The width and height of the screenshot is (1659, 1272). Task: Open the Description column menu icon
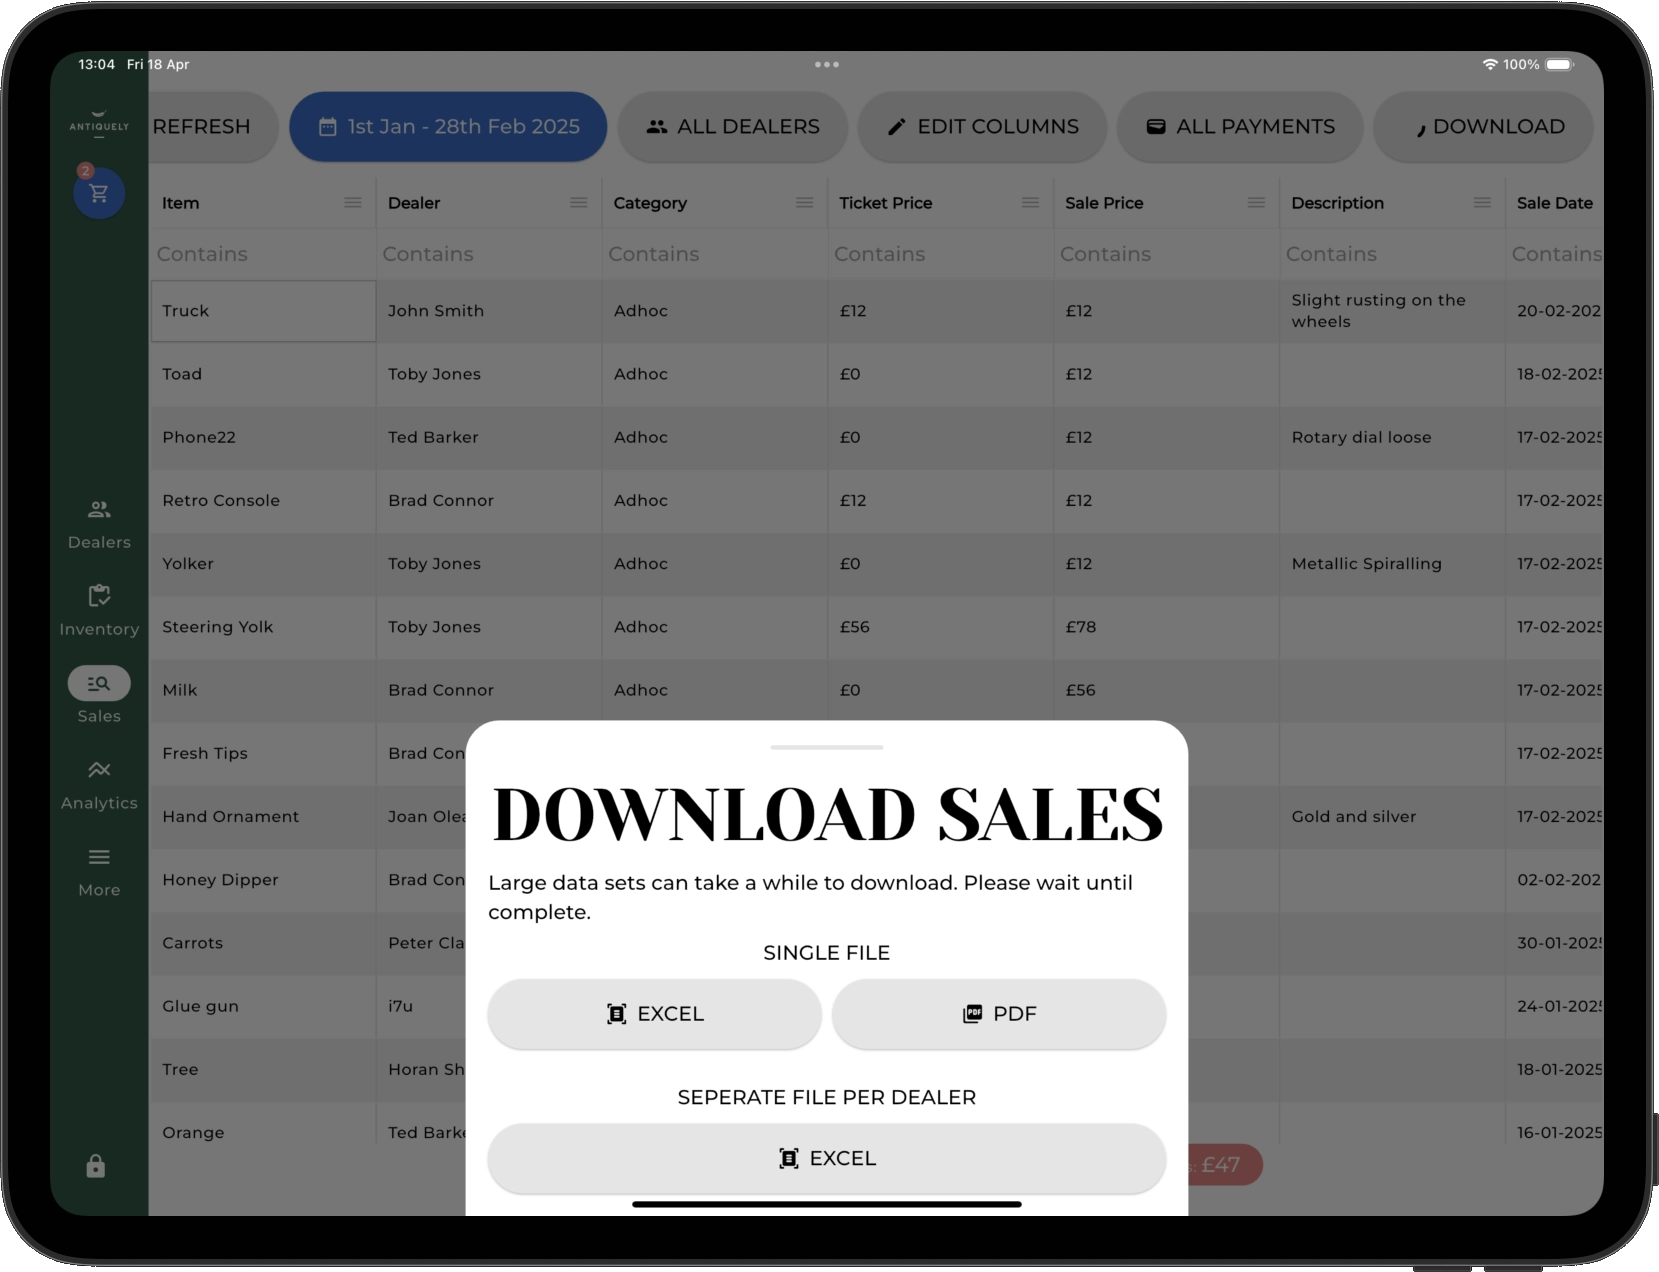click(x=1483, y=203)
